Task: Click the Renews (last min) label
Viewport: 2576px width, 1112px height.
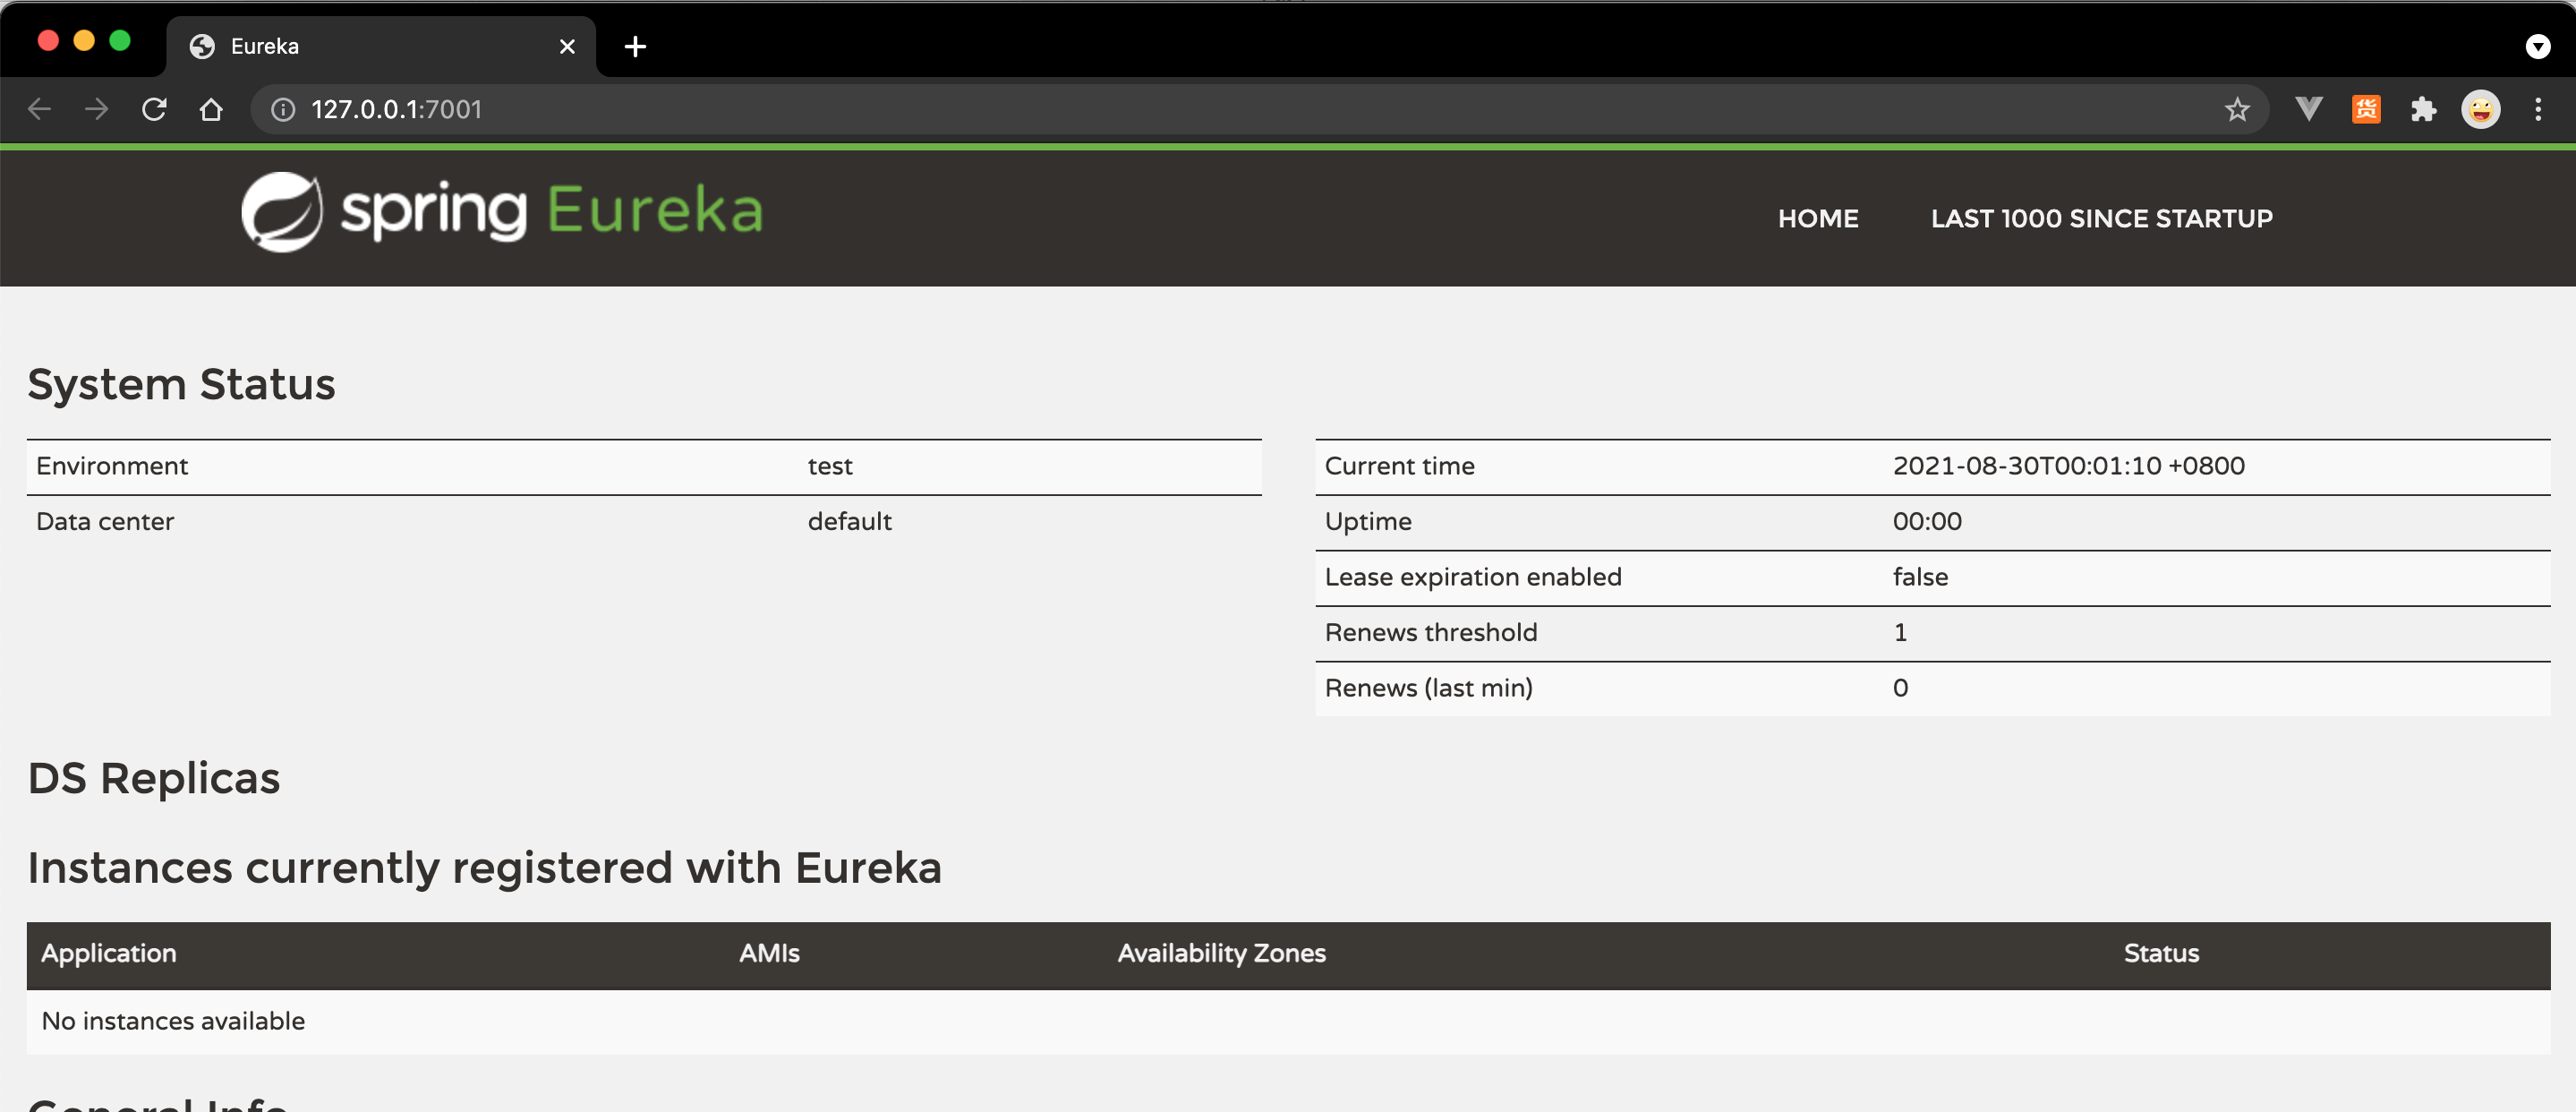Action: [x=1428, y=688]
